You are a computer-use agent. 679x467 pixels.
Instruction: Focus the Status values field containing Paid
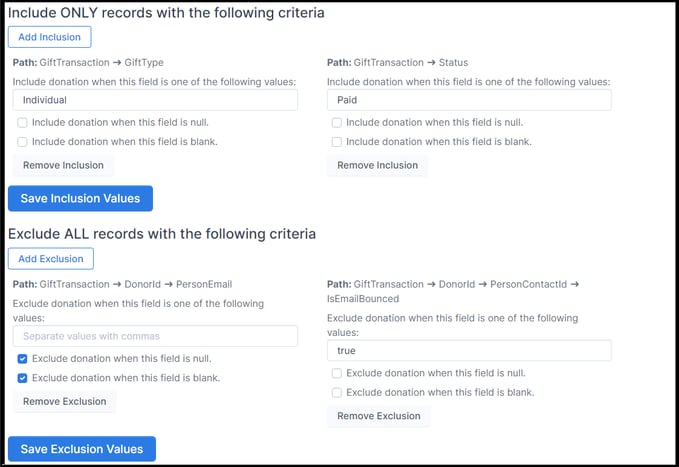pos(469,100)
